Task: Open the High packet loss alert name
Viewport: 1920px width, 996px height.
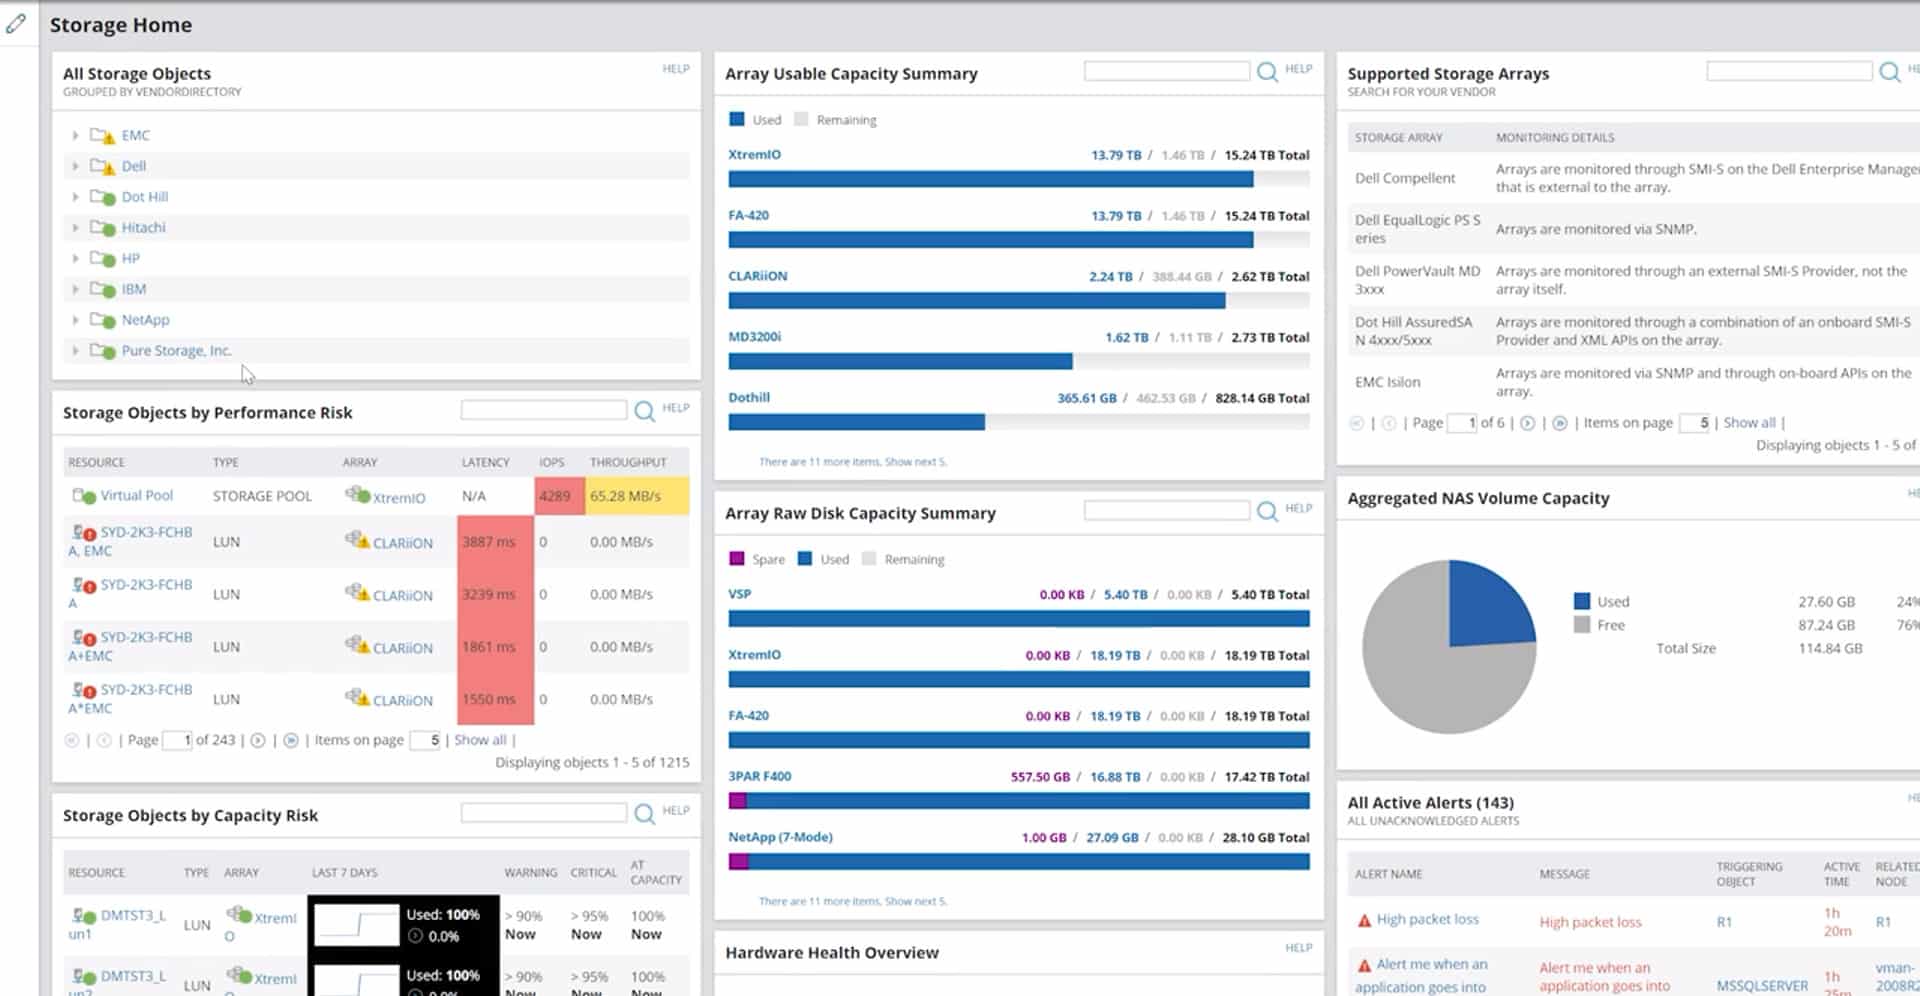Action: [1427, 919]
